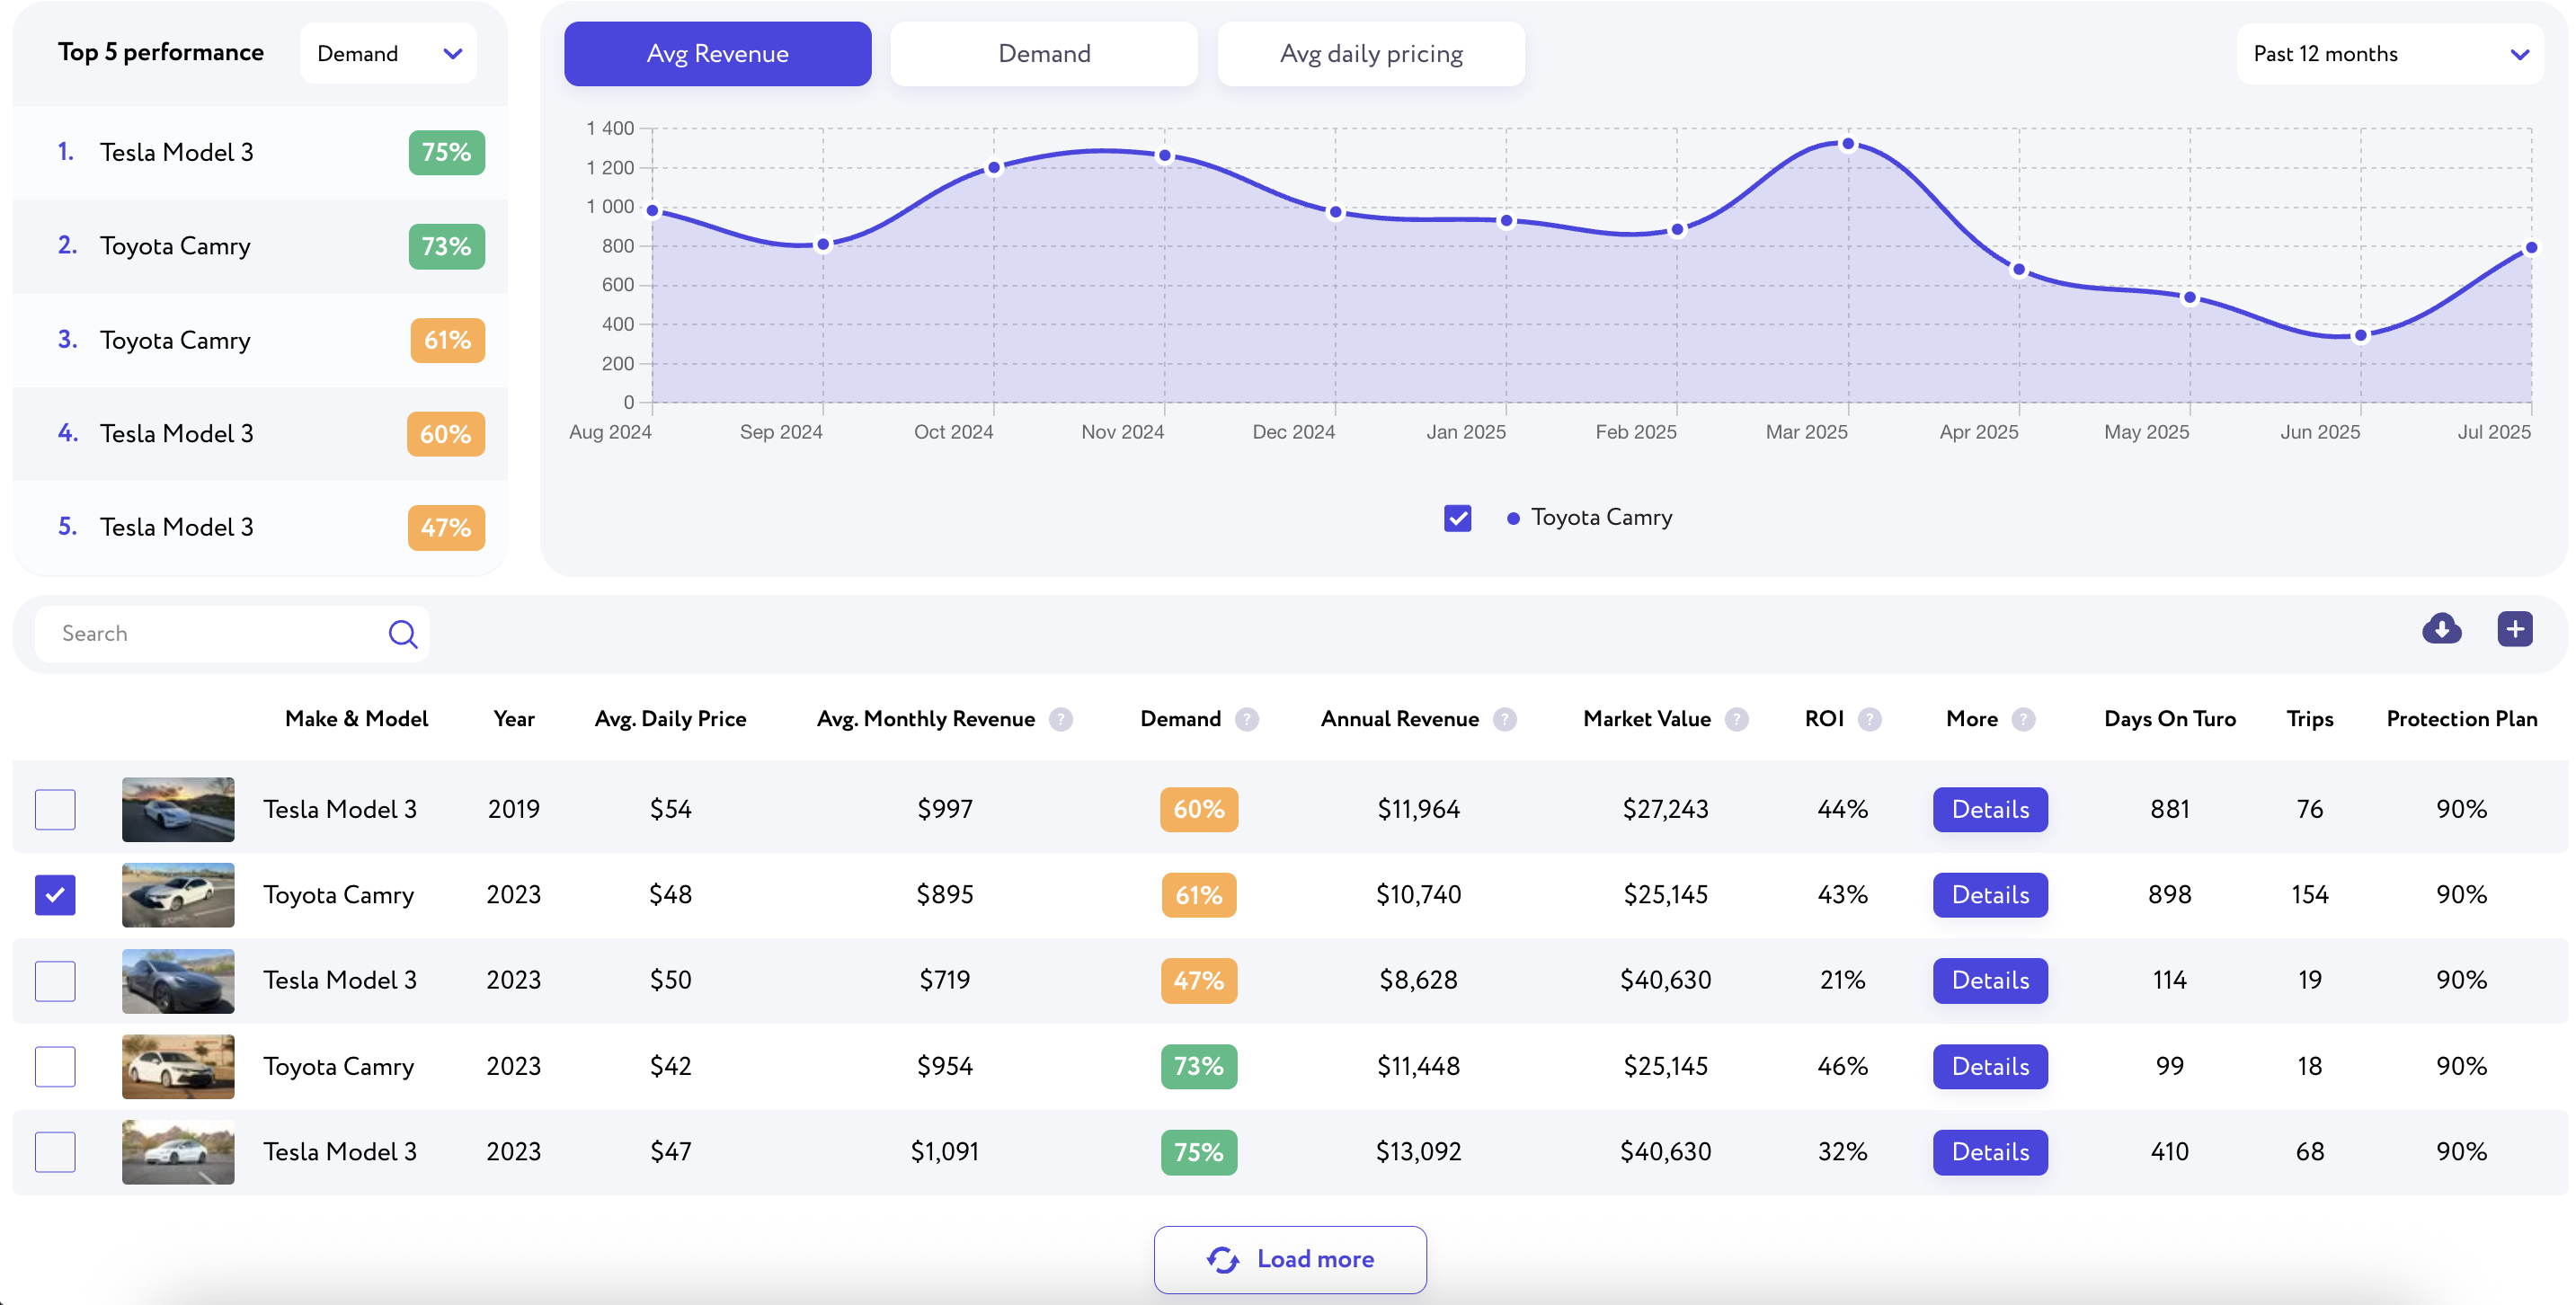The height and width of the screenshot is (1305, 2576).
Task: Click the Toyota Camry legend label
Action: pyautogui.click(x=1601, y=518)
